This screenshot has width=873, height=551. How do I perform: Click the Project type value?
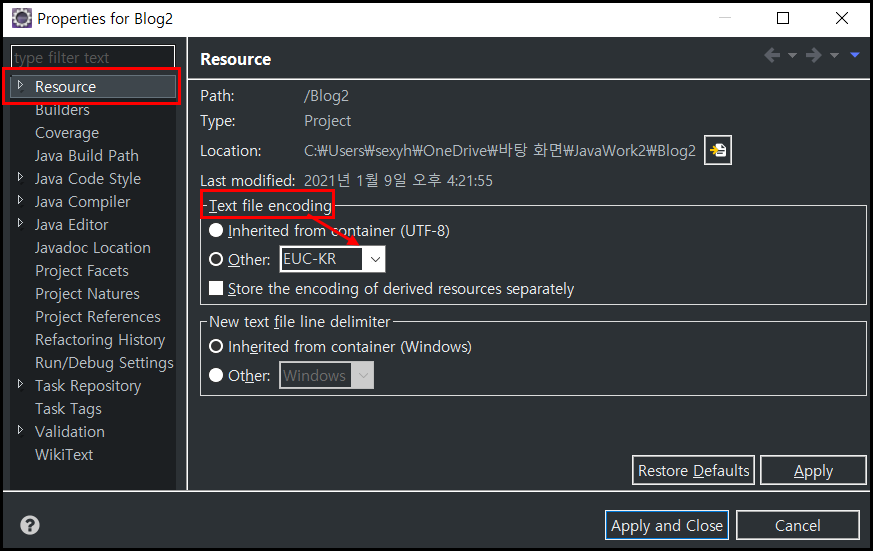click(x=327, y=121)
